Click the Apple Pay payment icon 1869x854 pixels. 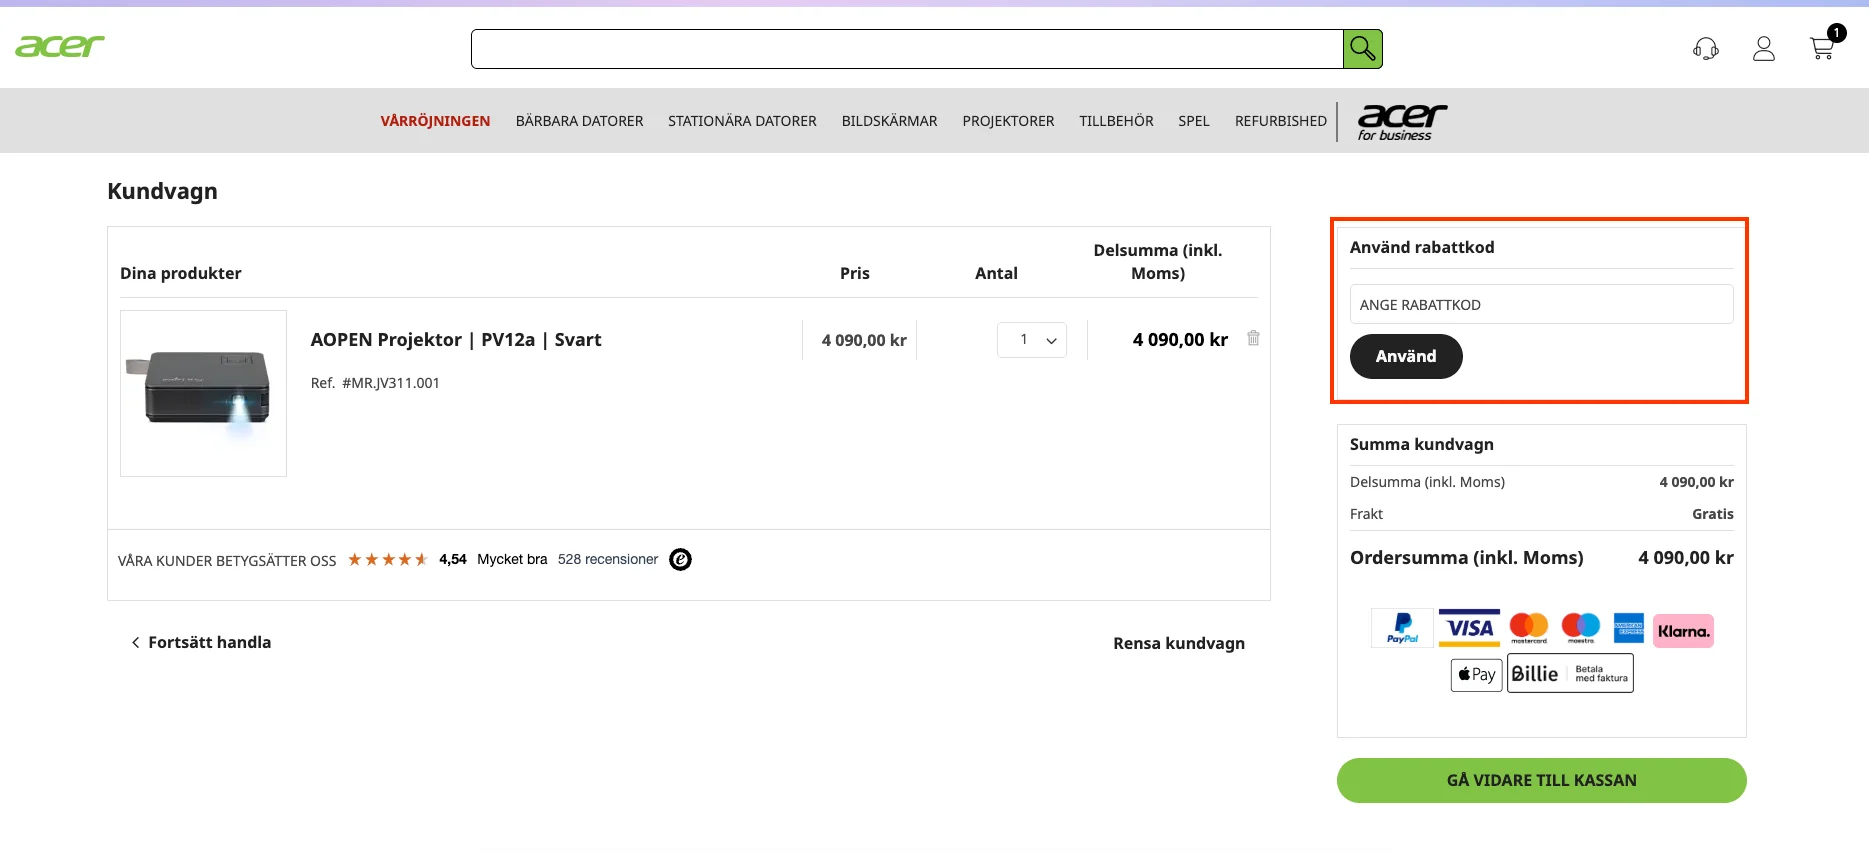[1477, 674]
